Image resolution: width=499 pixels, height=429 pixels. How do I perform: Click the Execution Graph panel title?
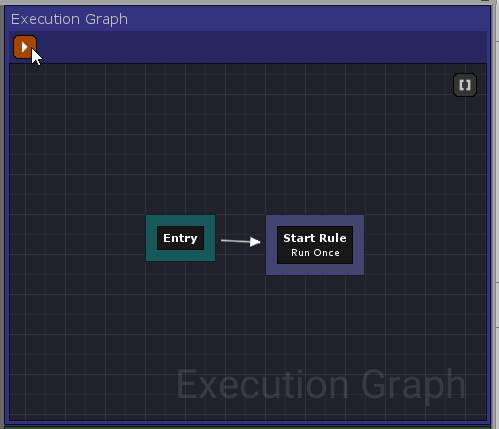[x=69, y=19]
